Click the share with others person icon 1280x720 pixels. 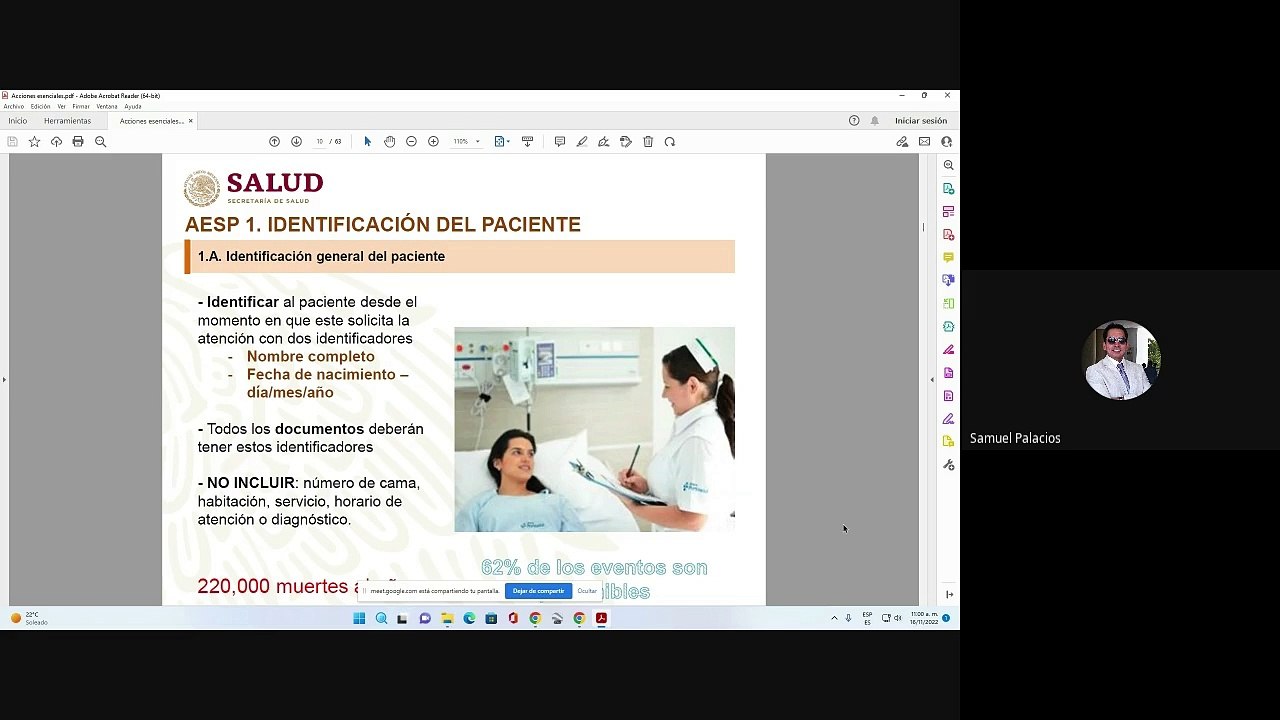pyautogui.click(x=946, y=142)
